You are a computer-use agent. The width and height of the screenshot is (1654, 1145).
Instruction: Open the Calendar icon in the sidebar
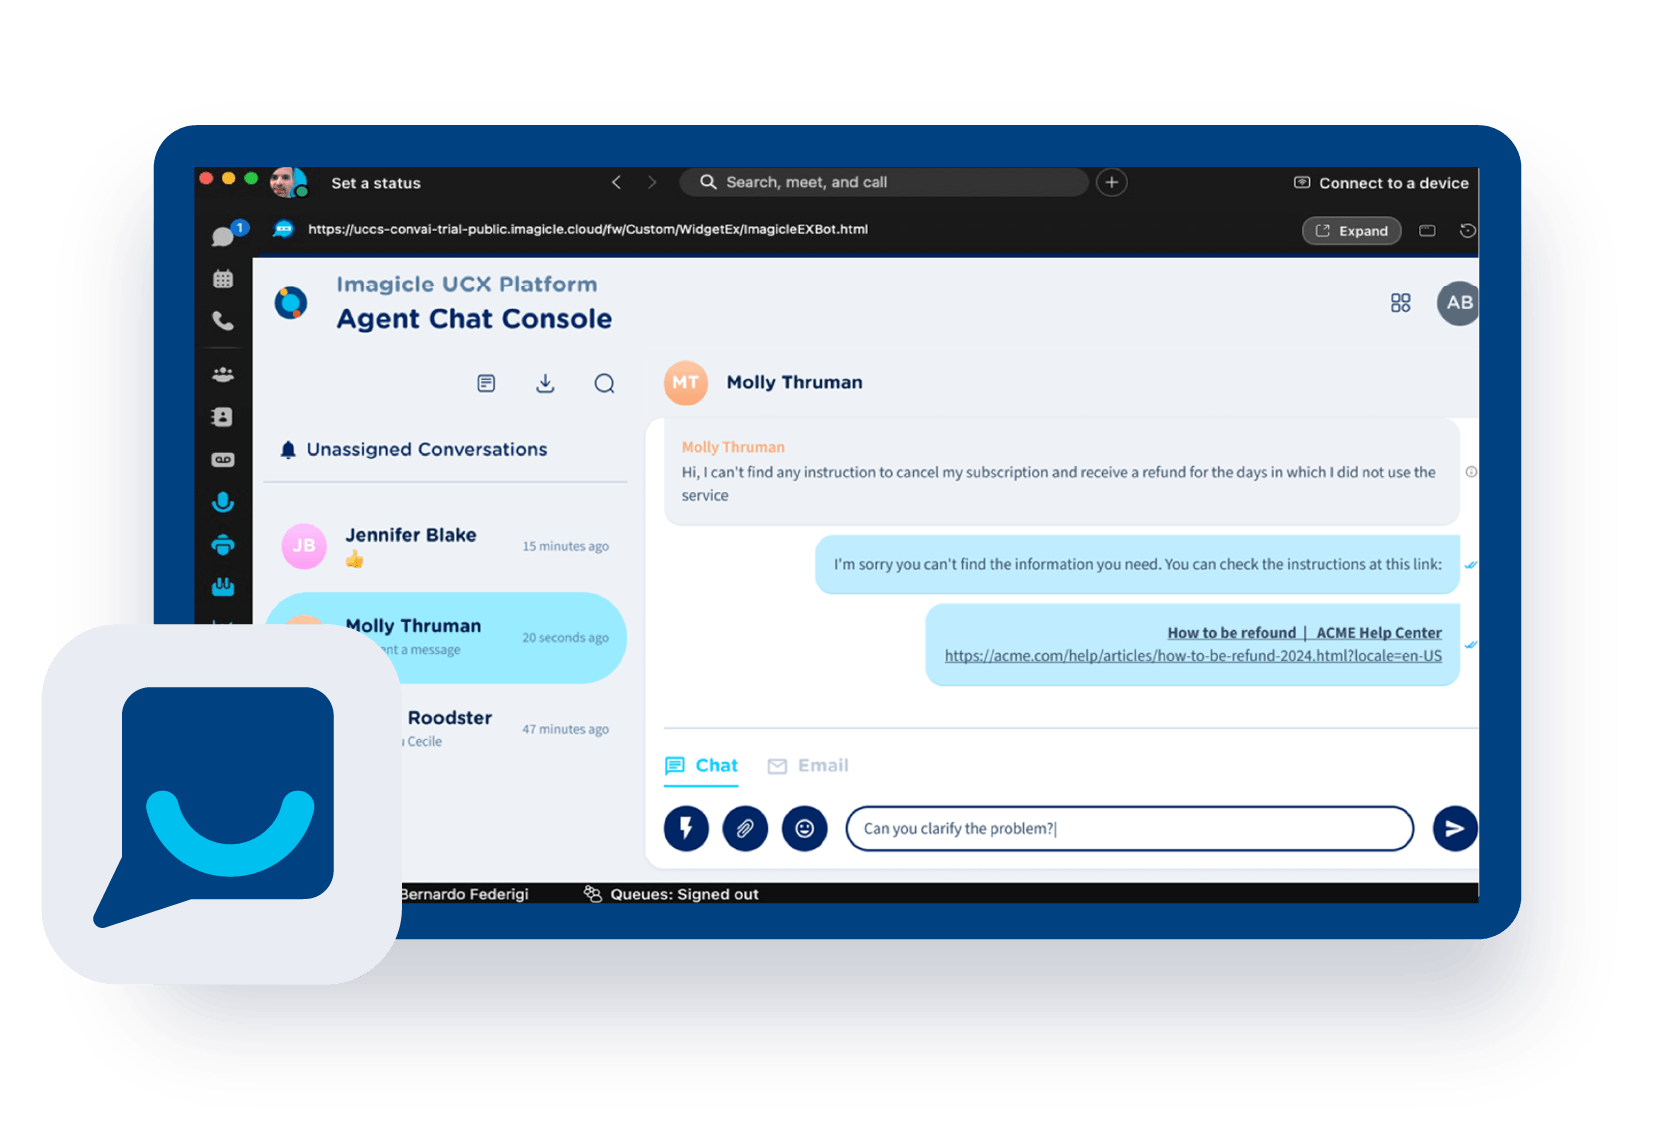pyautogui.click(x=222, y=278)
